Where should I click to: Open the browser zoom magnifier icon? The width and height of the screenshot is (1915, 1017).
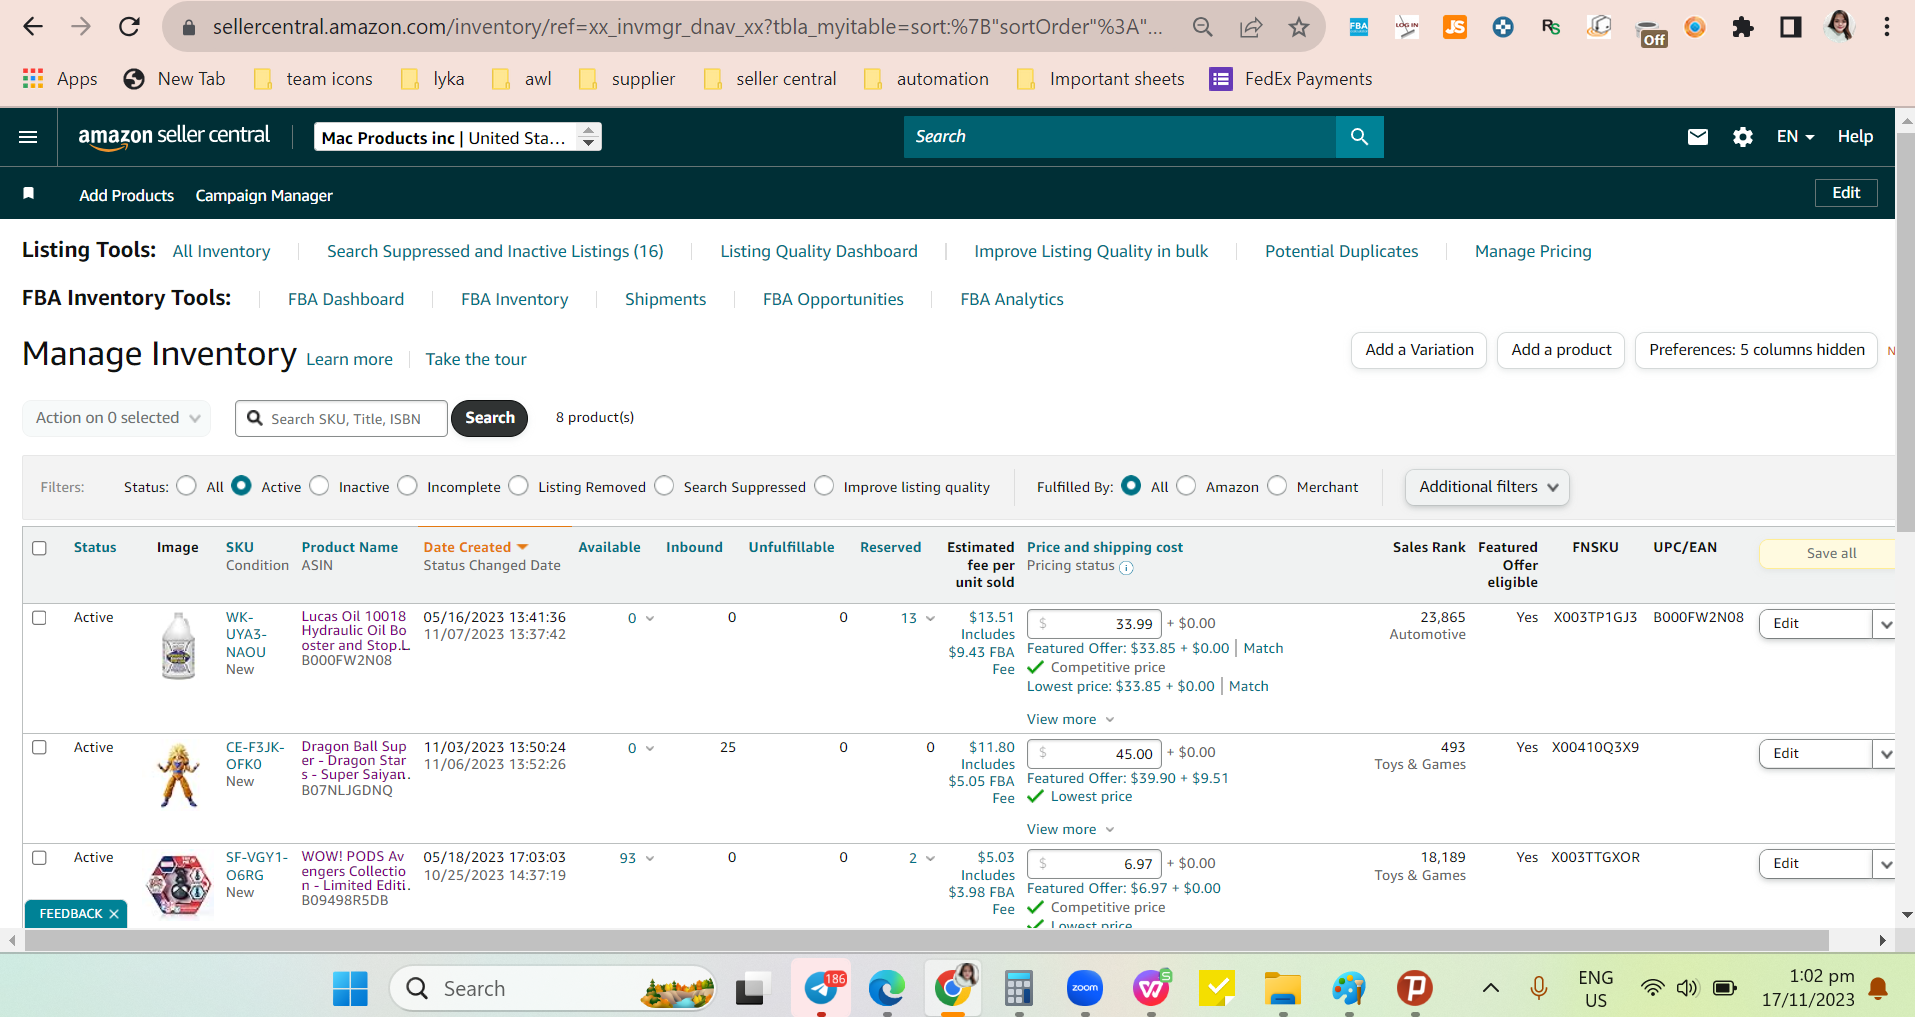pyautogui.click(x=1203, y=27)
